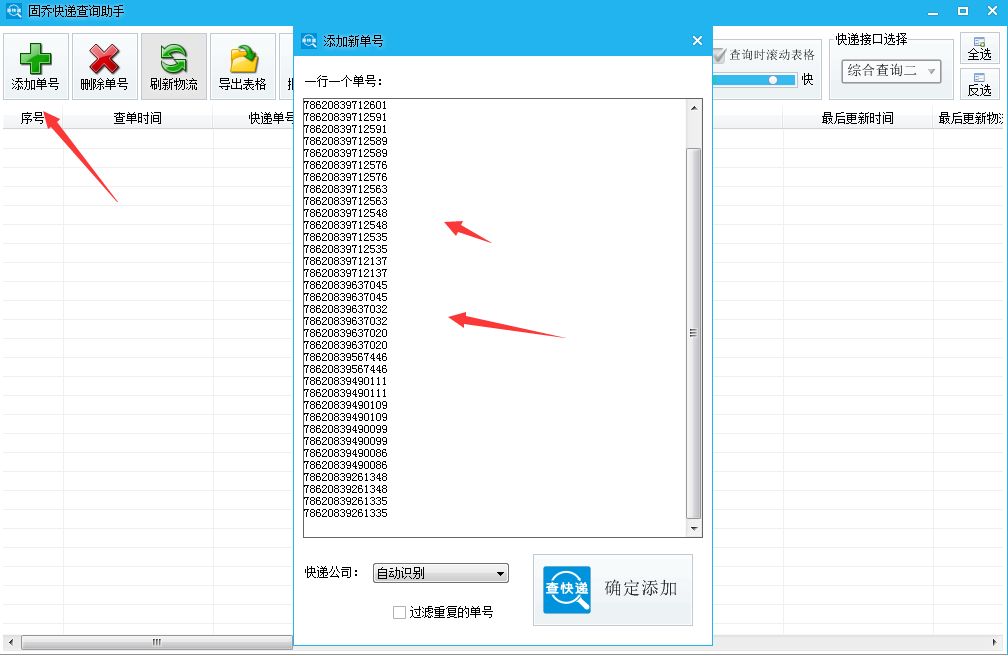Click the 查快递 magnifier icon in dialog
1008x656 pixels.
[566, 589]
